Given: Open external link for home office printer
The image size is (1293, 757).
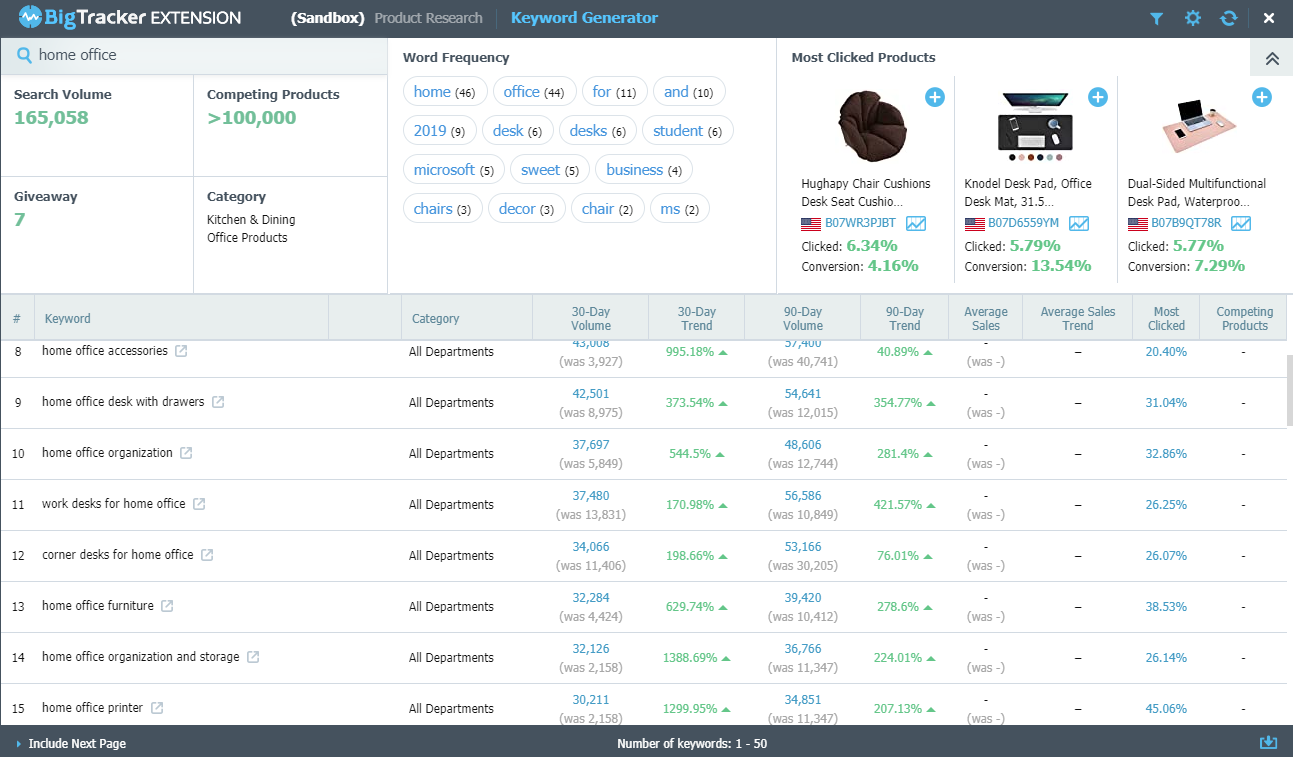Looking at the screenshot, I should point(157,708).
